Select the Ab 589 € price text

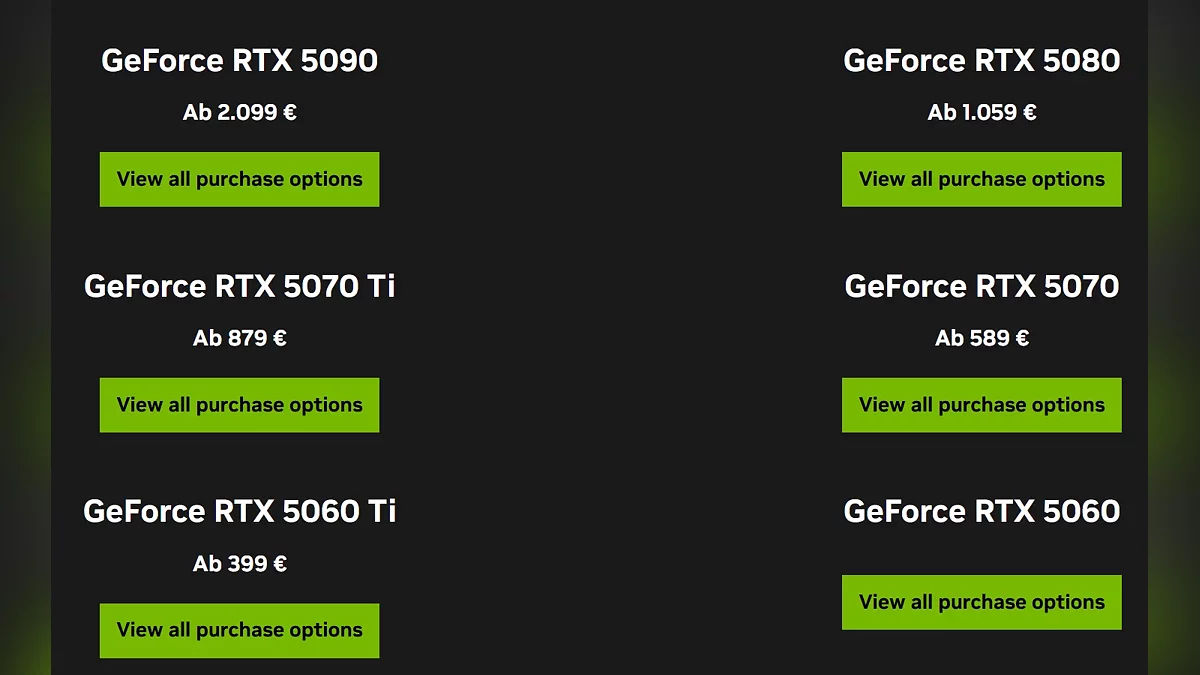click(981, 339)
